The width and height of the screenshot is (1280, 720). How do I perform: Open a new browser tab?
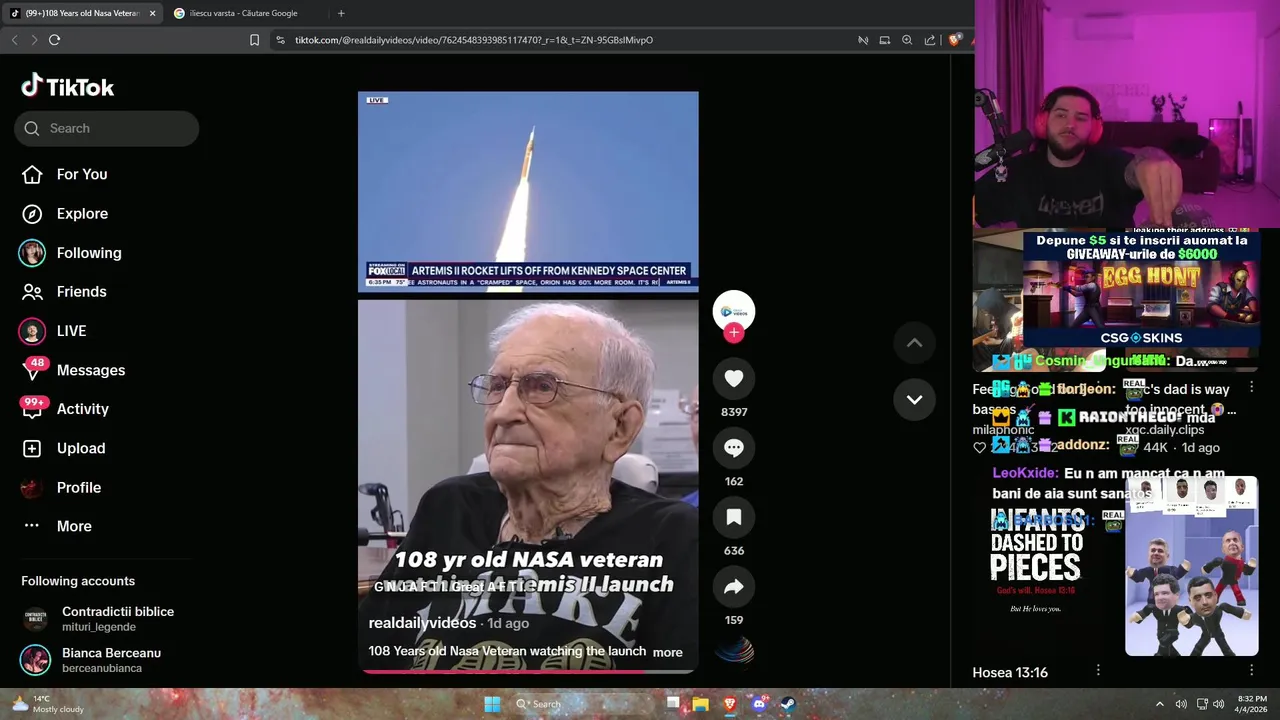click(x=341, y=13)
